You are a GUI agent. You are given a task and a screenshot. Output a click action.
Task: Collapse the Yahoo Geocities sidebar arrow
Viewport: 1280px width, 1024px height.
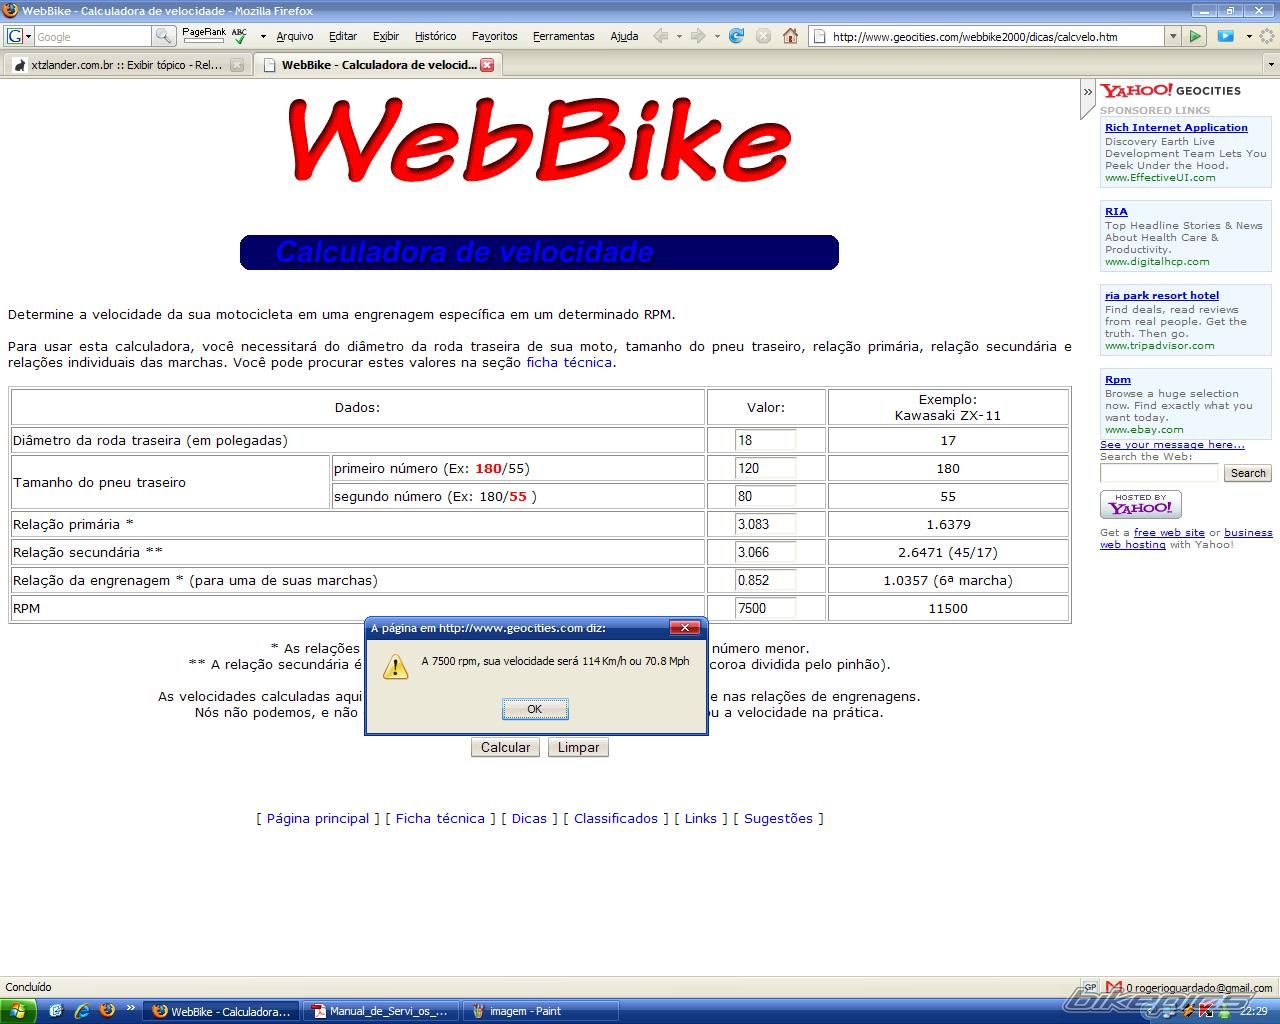[1087, 92]
